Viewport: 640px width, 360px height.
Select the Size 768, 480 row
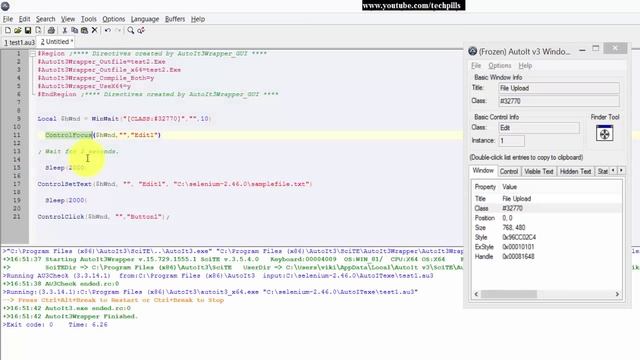tap(547, 228)
